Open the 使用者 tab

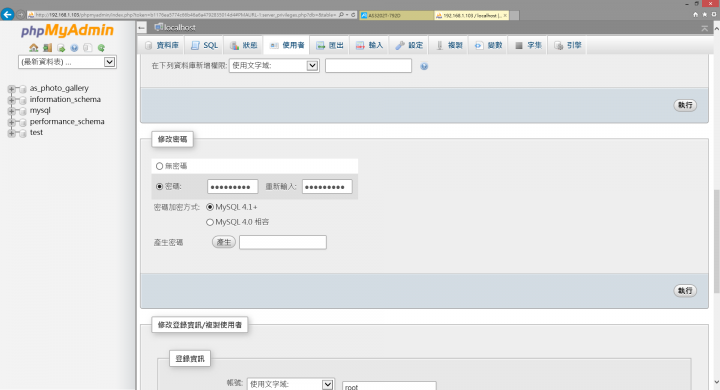click(x=287, y=45)
